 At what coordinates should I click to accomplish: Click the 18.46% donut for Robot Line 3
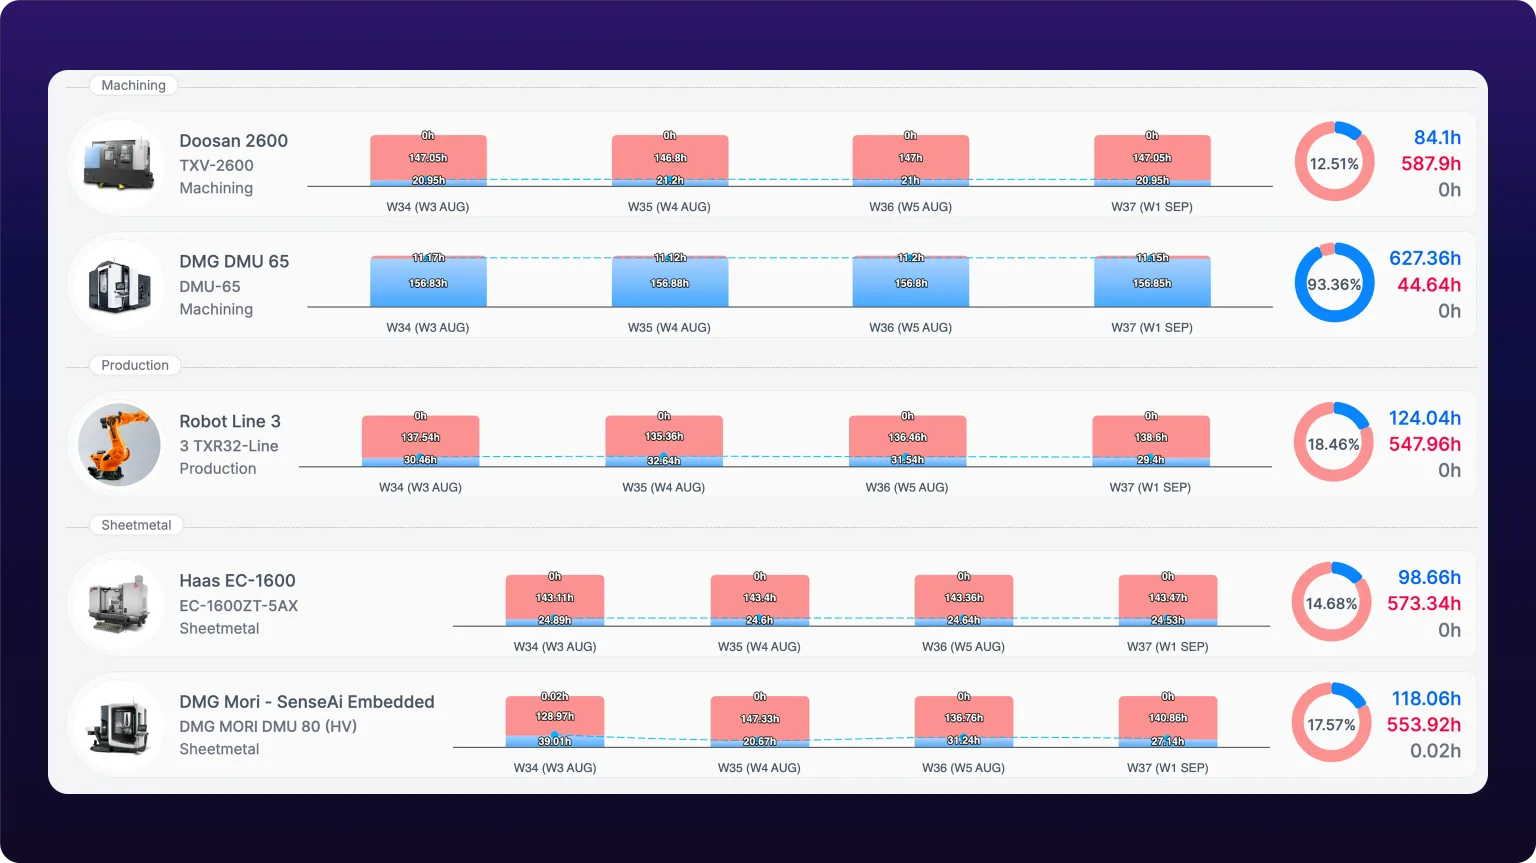coord(1333,443)
